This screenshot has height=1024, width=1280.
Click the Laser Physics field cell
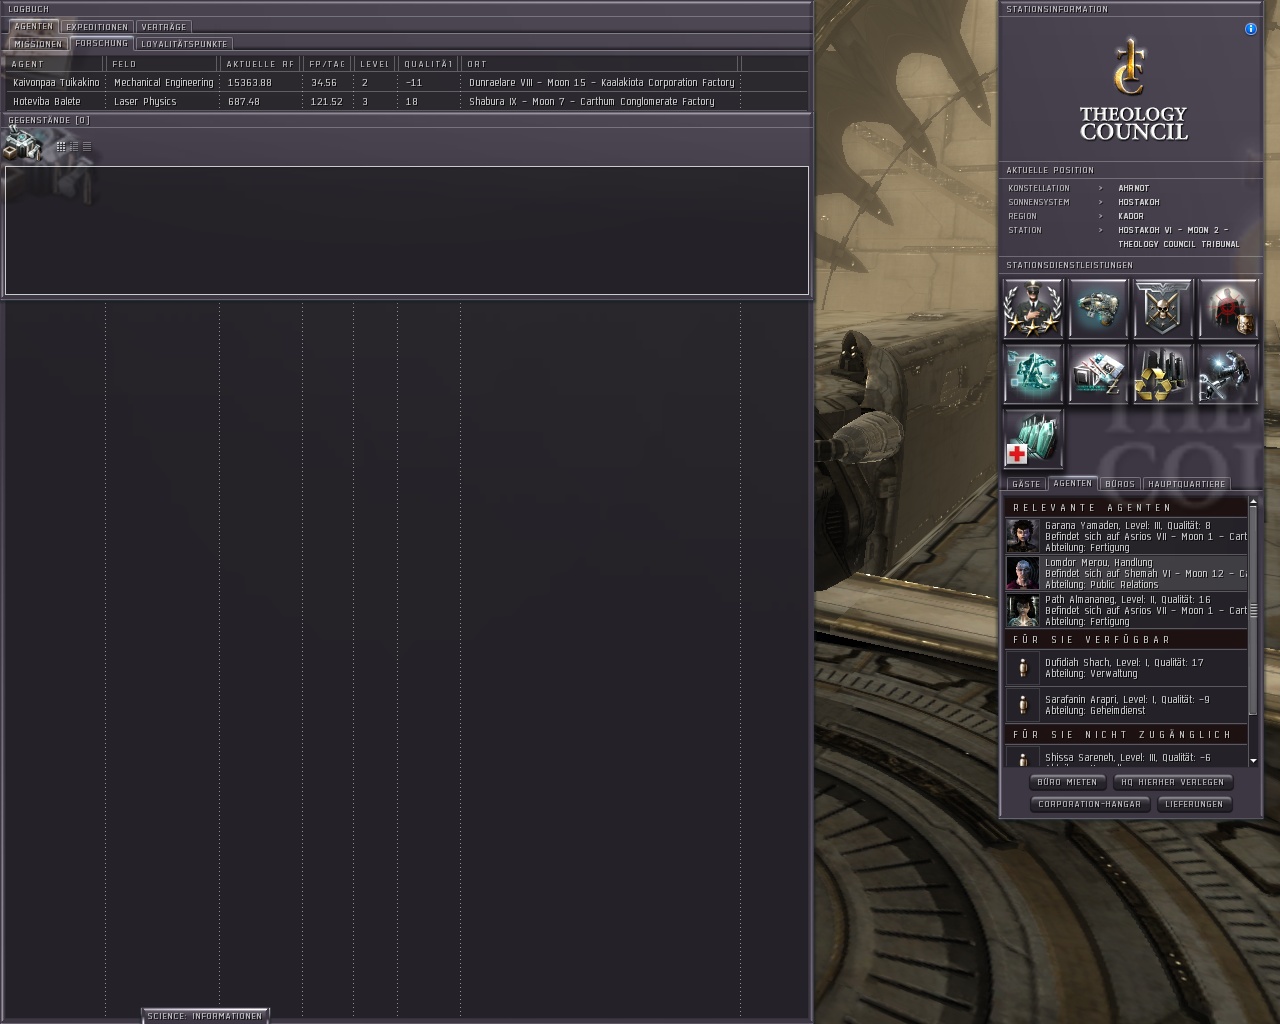145,102
